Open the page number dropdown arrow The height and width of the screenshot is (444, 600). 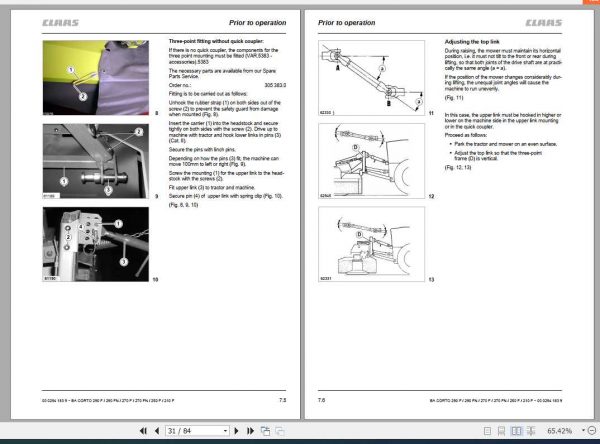(225, 431)
